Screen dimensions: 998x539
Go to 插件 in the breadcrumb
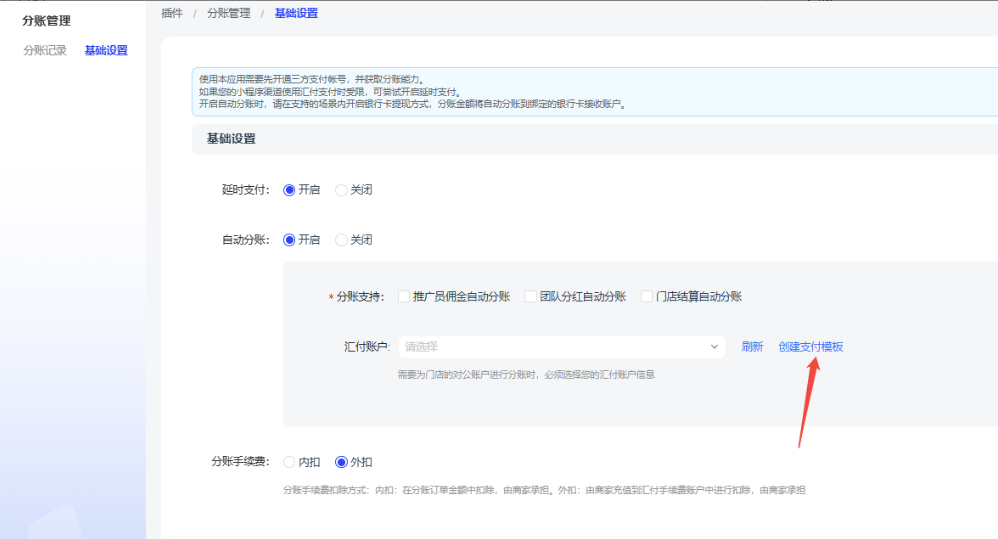[172, 13]
